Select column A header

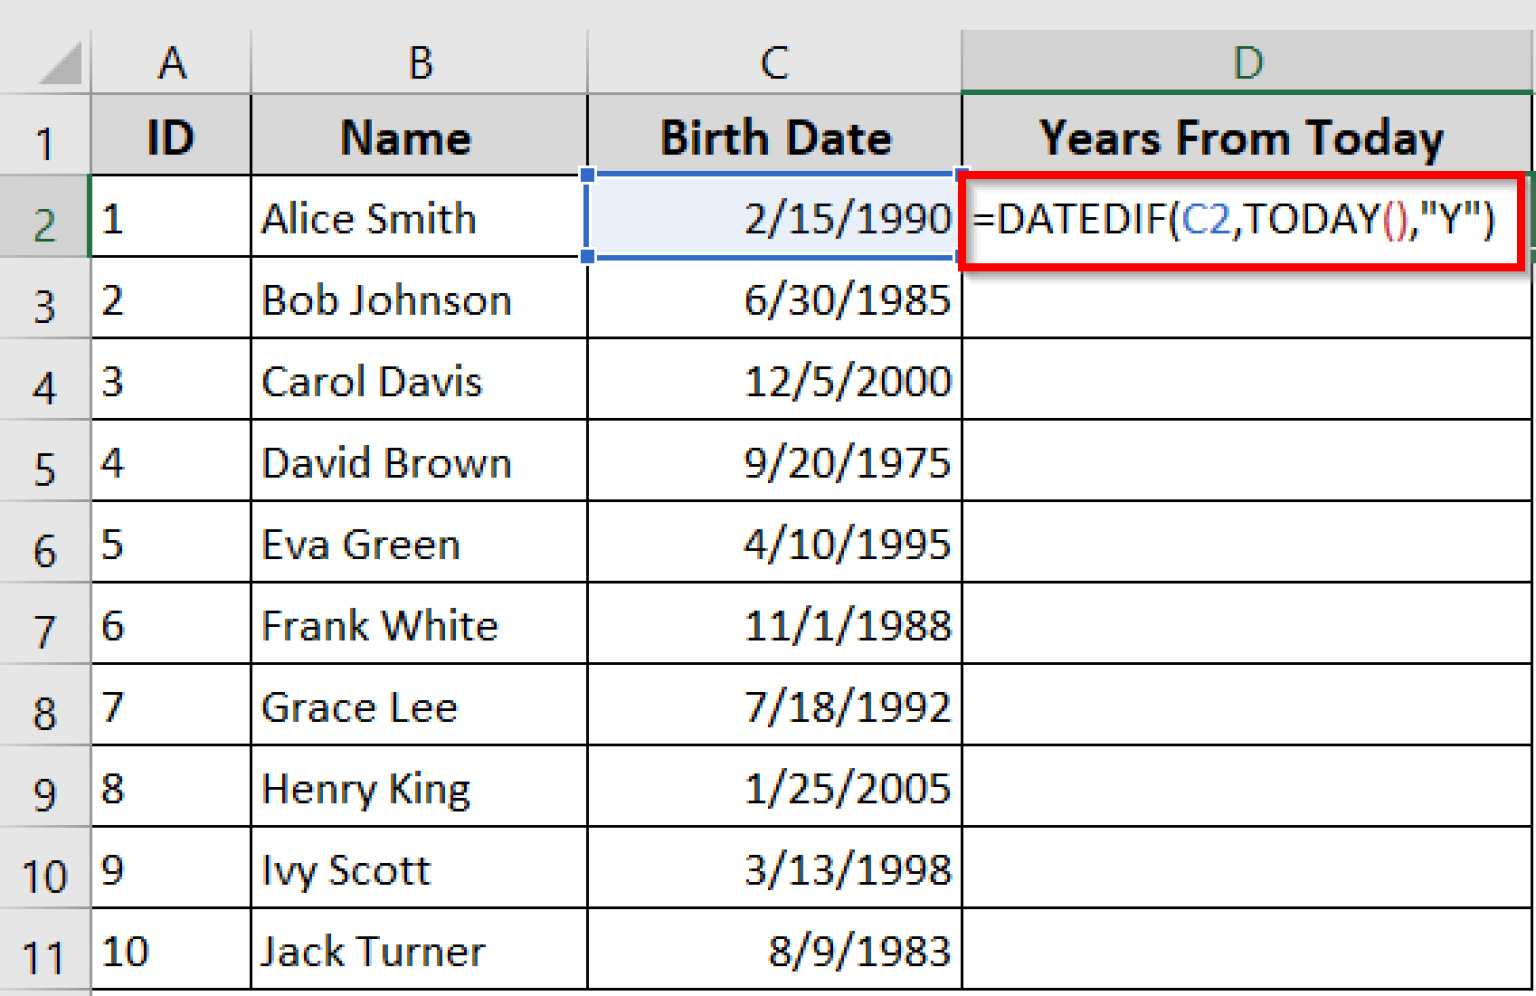(x=171, y=64)
